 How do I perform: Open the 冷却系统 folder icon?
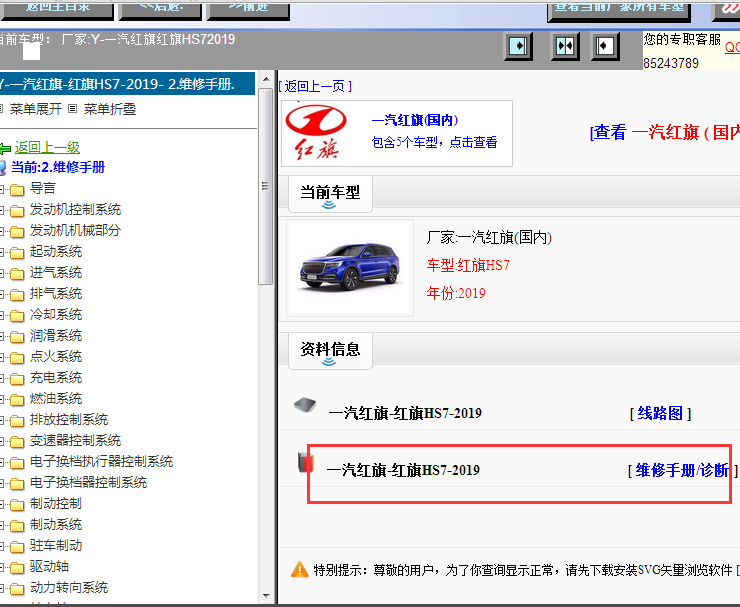17,316
